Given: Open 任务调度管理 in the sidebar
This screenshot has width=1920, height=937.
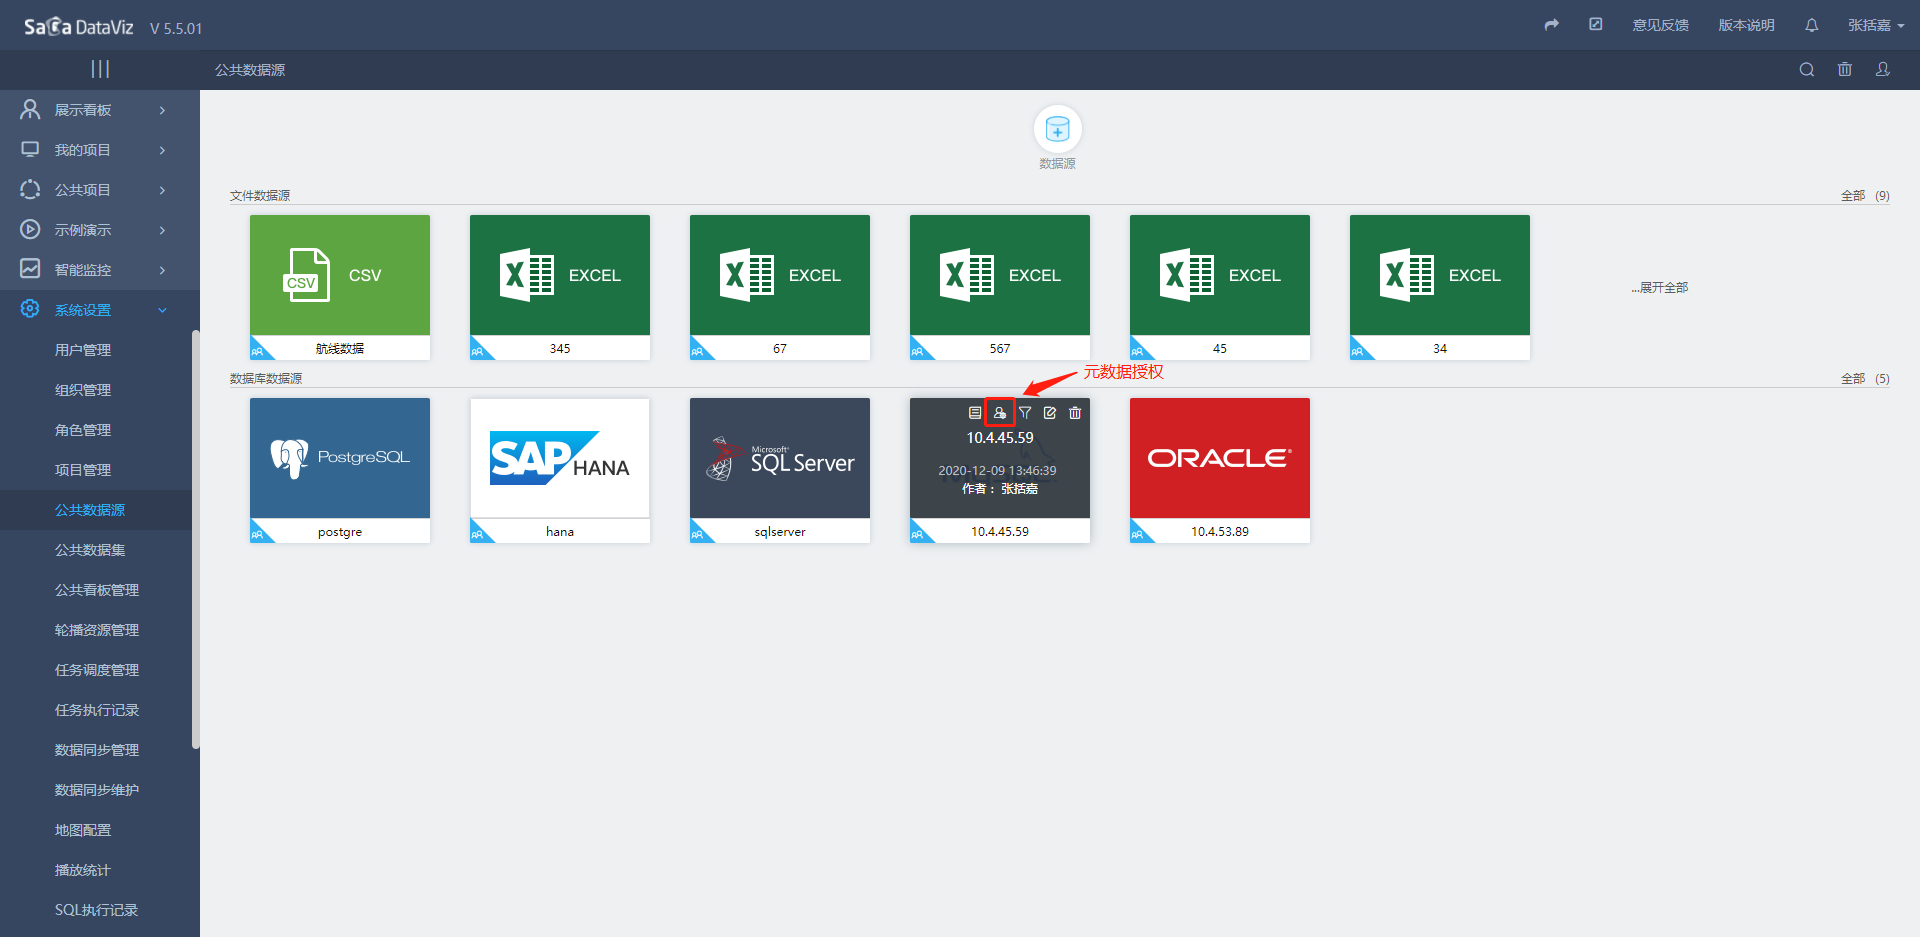Looking at the screenshot, I should [x=97, y=670].
